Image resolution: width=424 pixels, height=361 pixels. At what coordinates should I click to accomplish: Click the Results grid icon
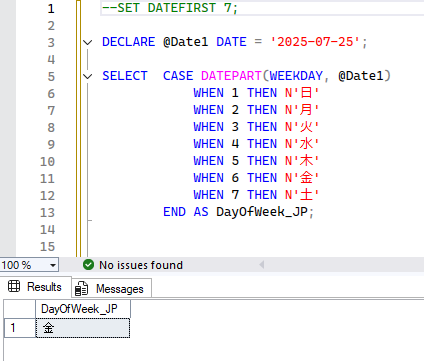point(14,286)
